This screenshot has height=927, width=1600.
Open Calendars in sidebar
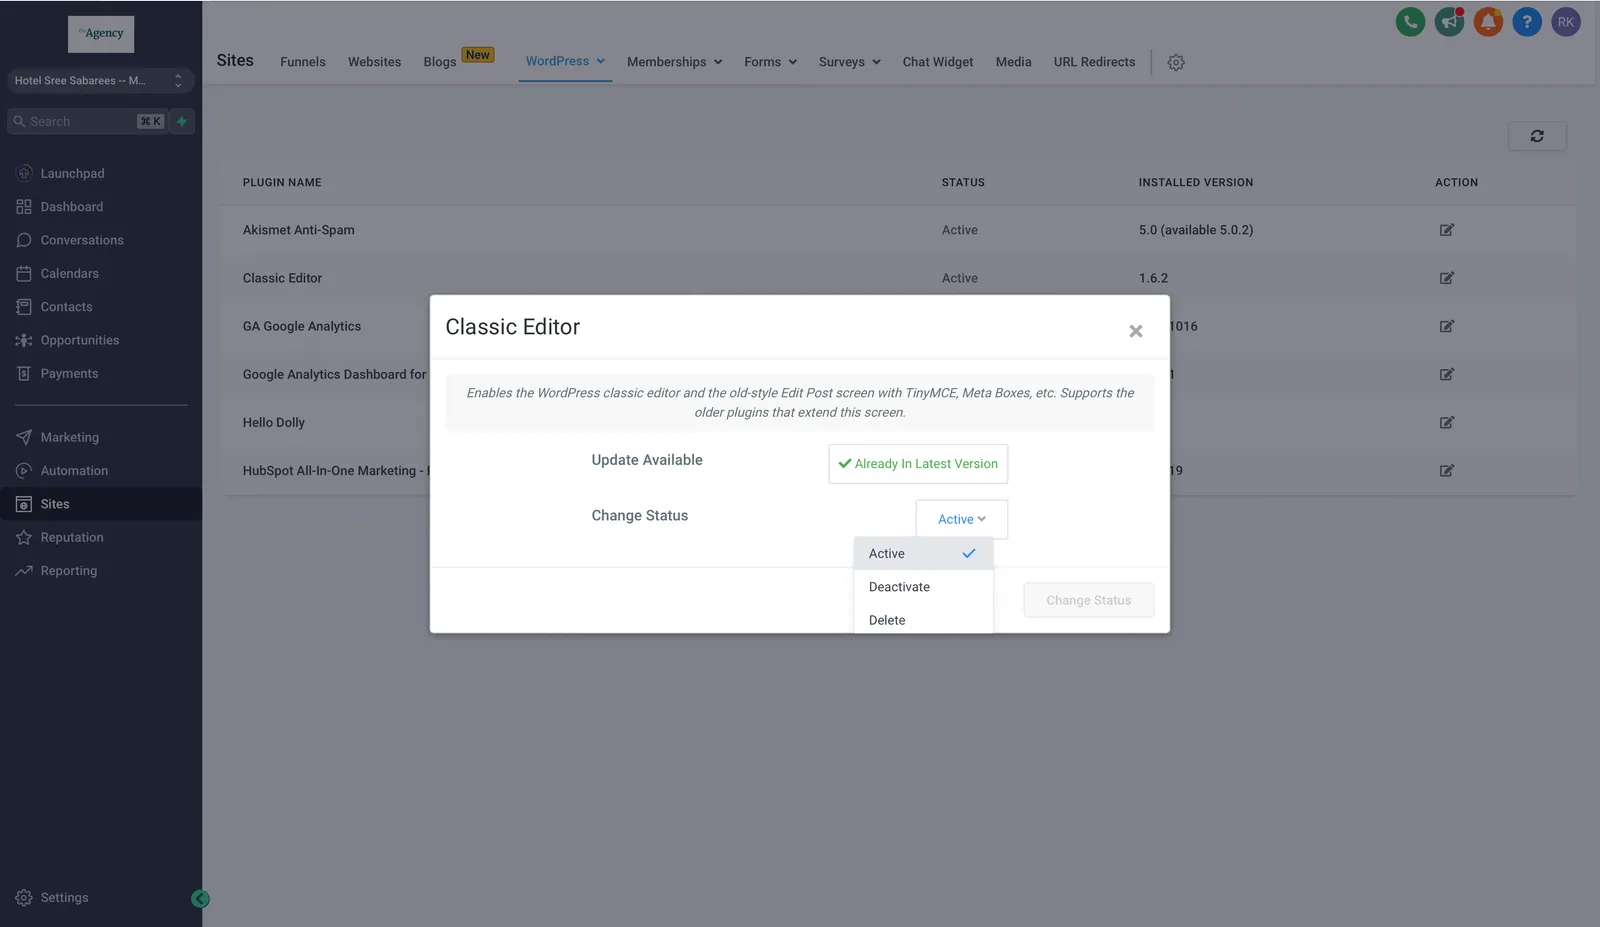pos(69,273)
